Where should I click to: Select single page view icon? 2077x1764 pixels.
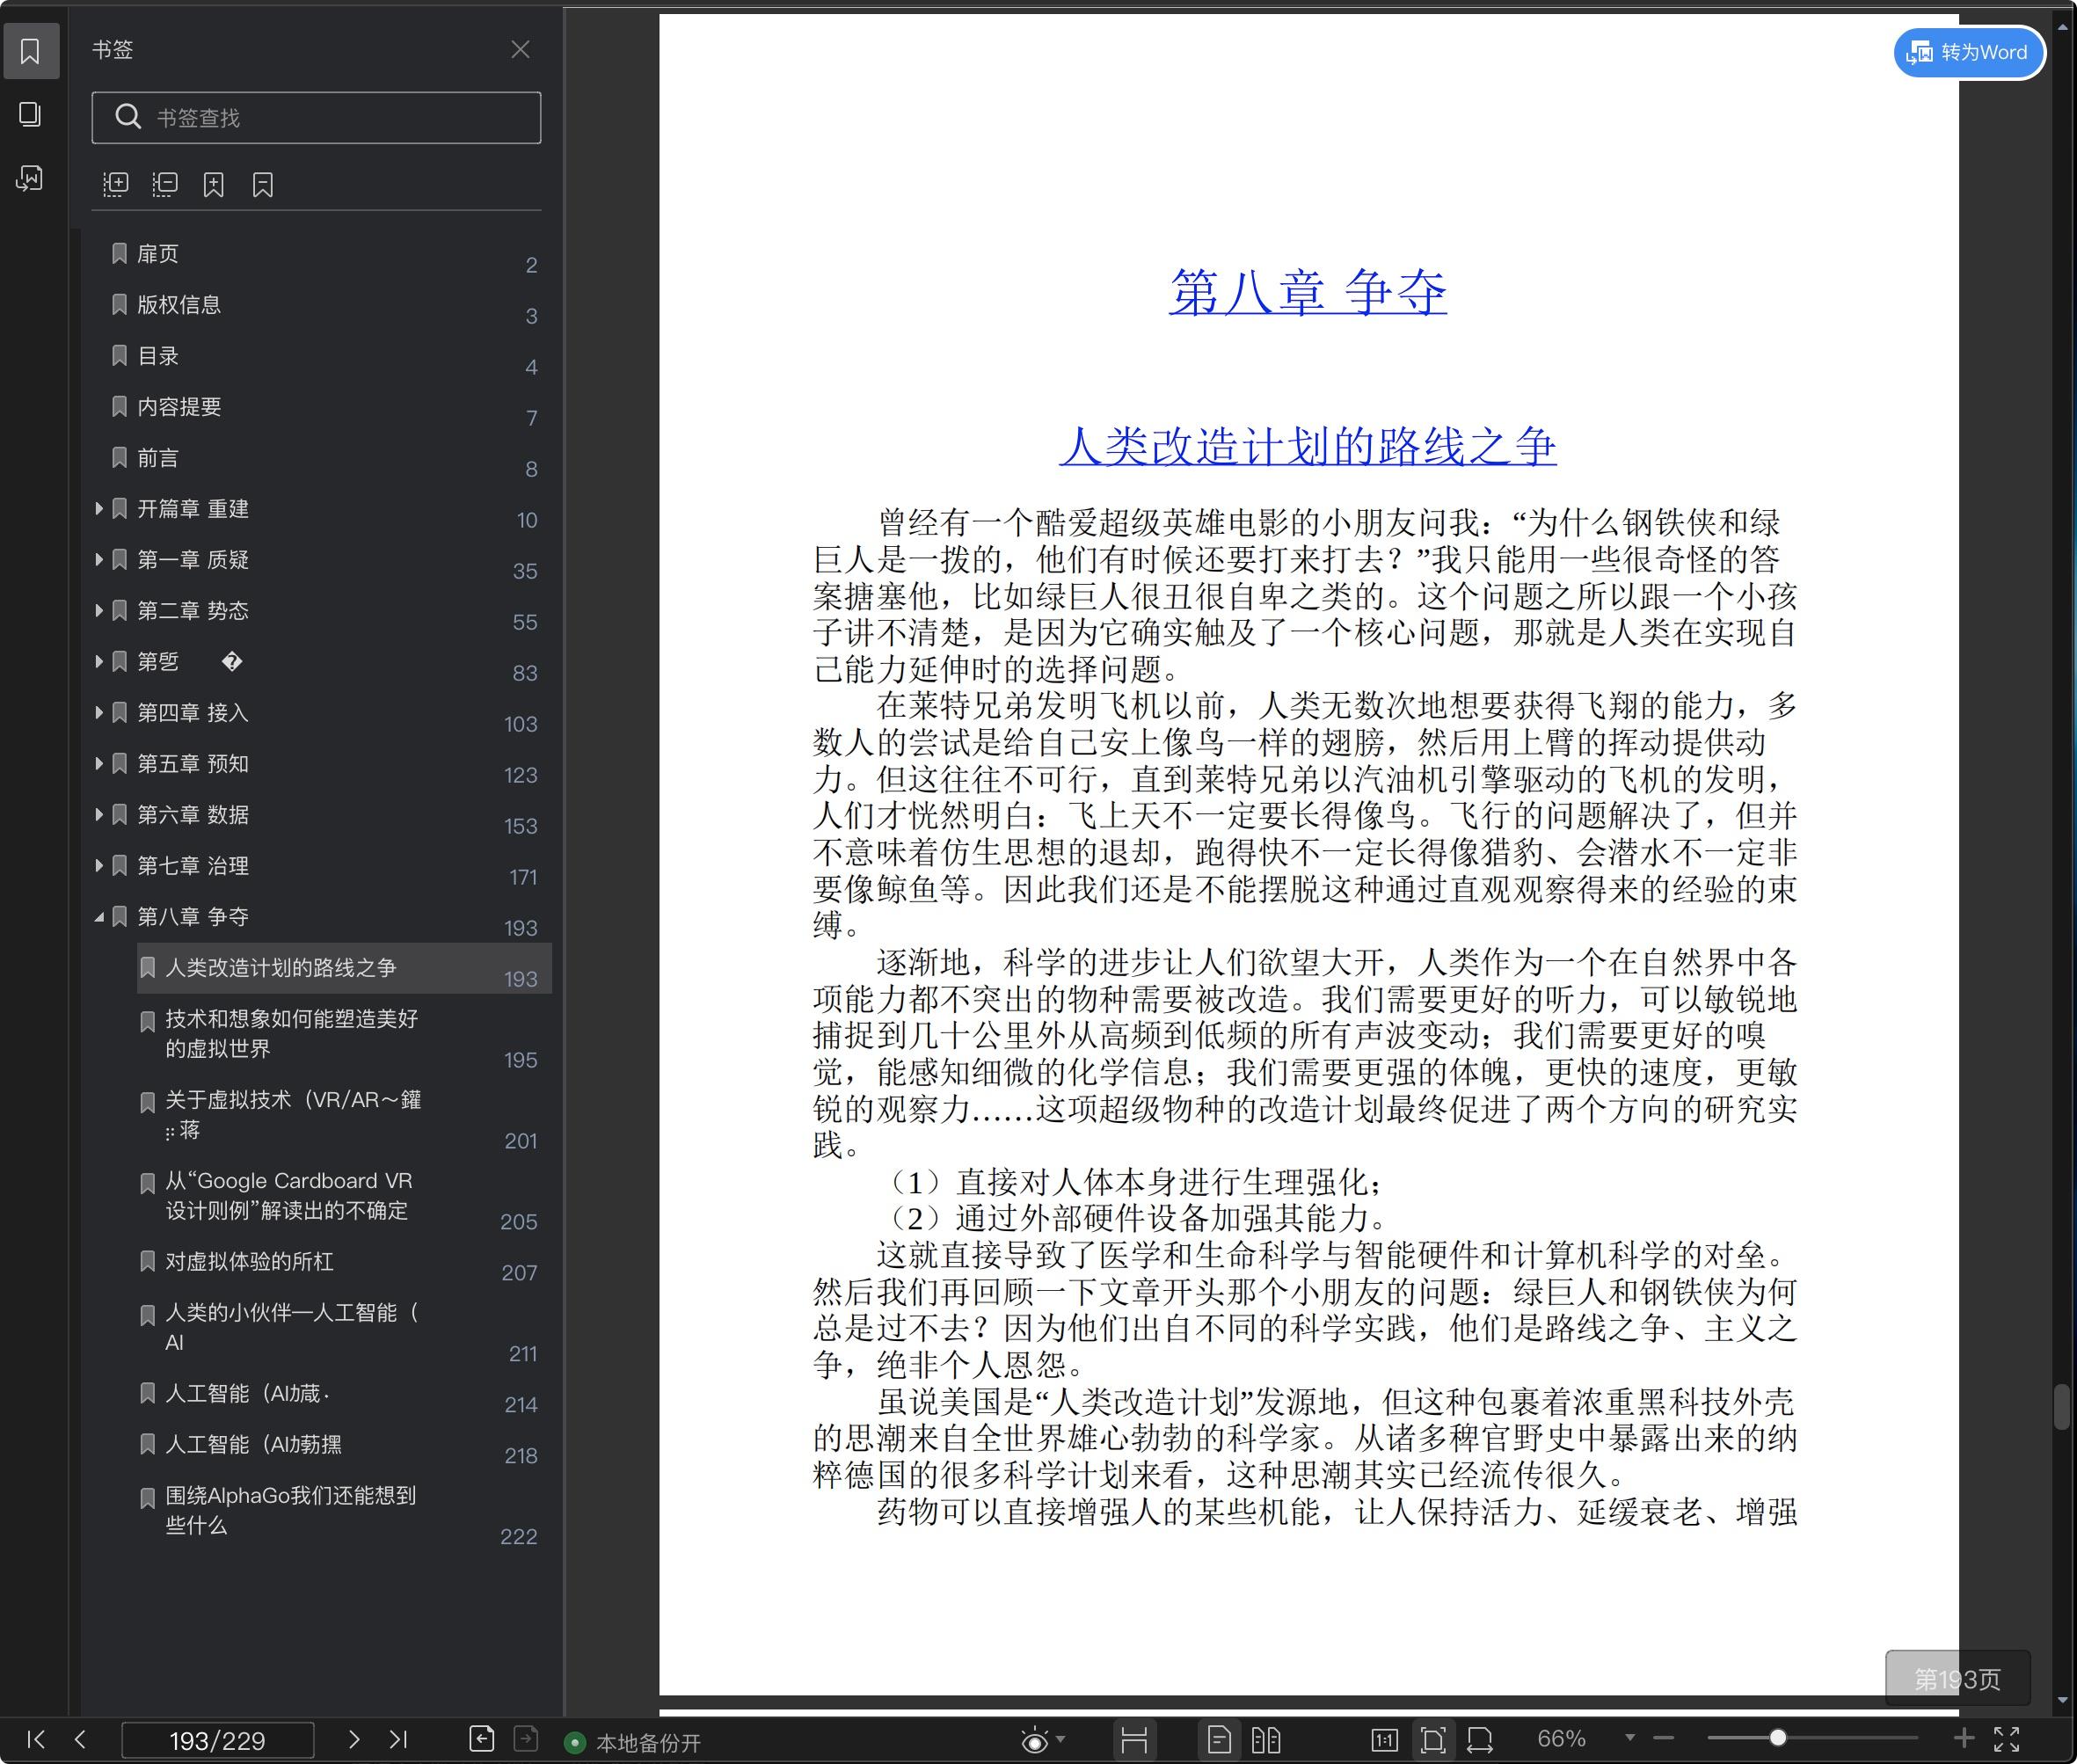(1219, 1740)
